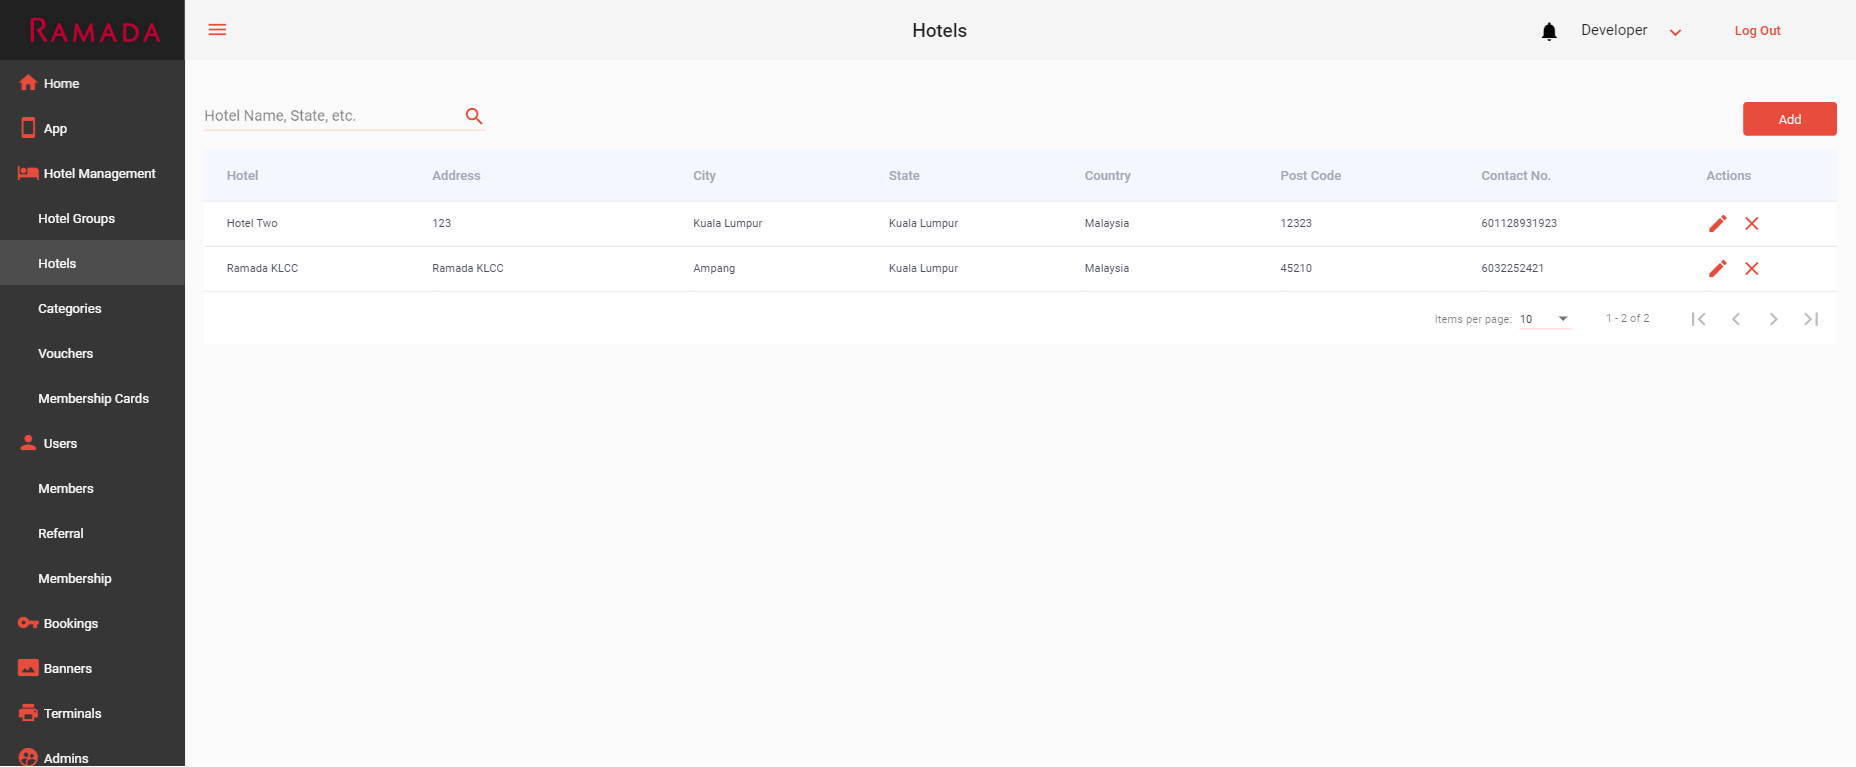Screen dimensions: 1856x767
Task: Click the Hotel column header
Action: click(242, 176)
